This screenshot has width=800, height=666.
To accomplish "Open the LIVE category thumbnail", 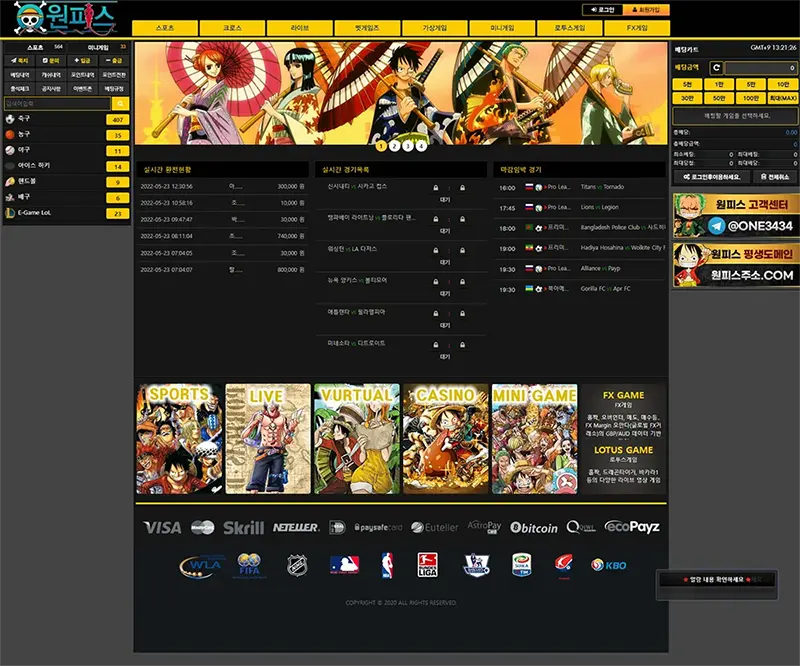I will pos(268,439).
